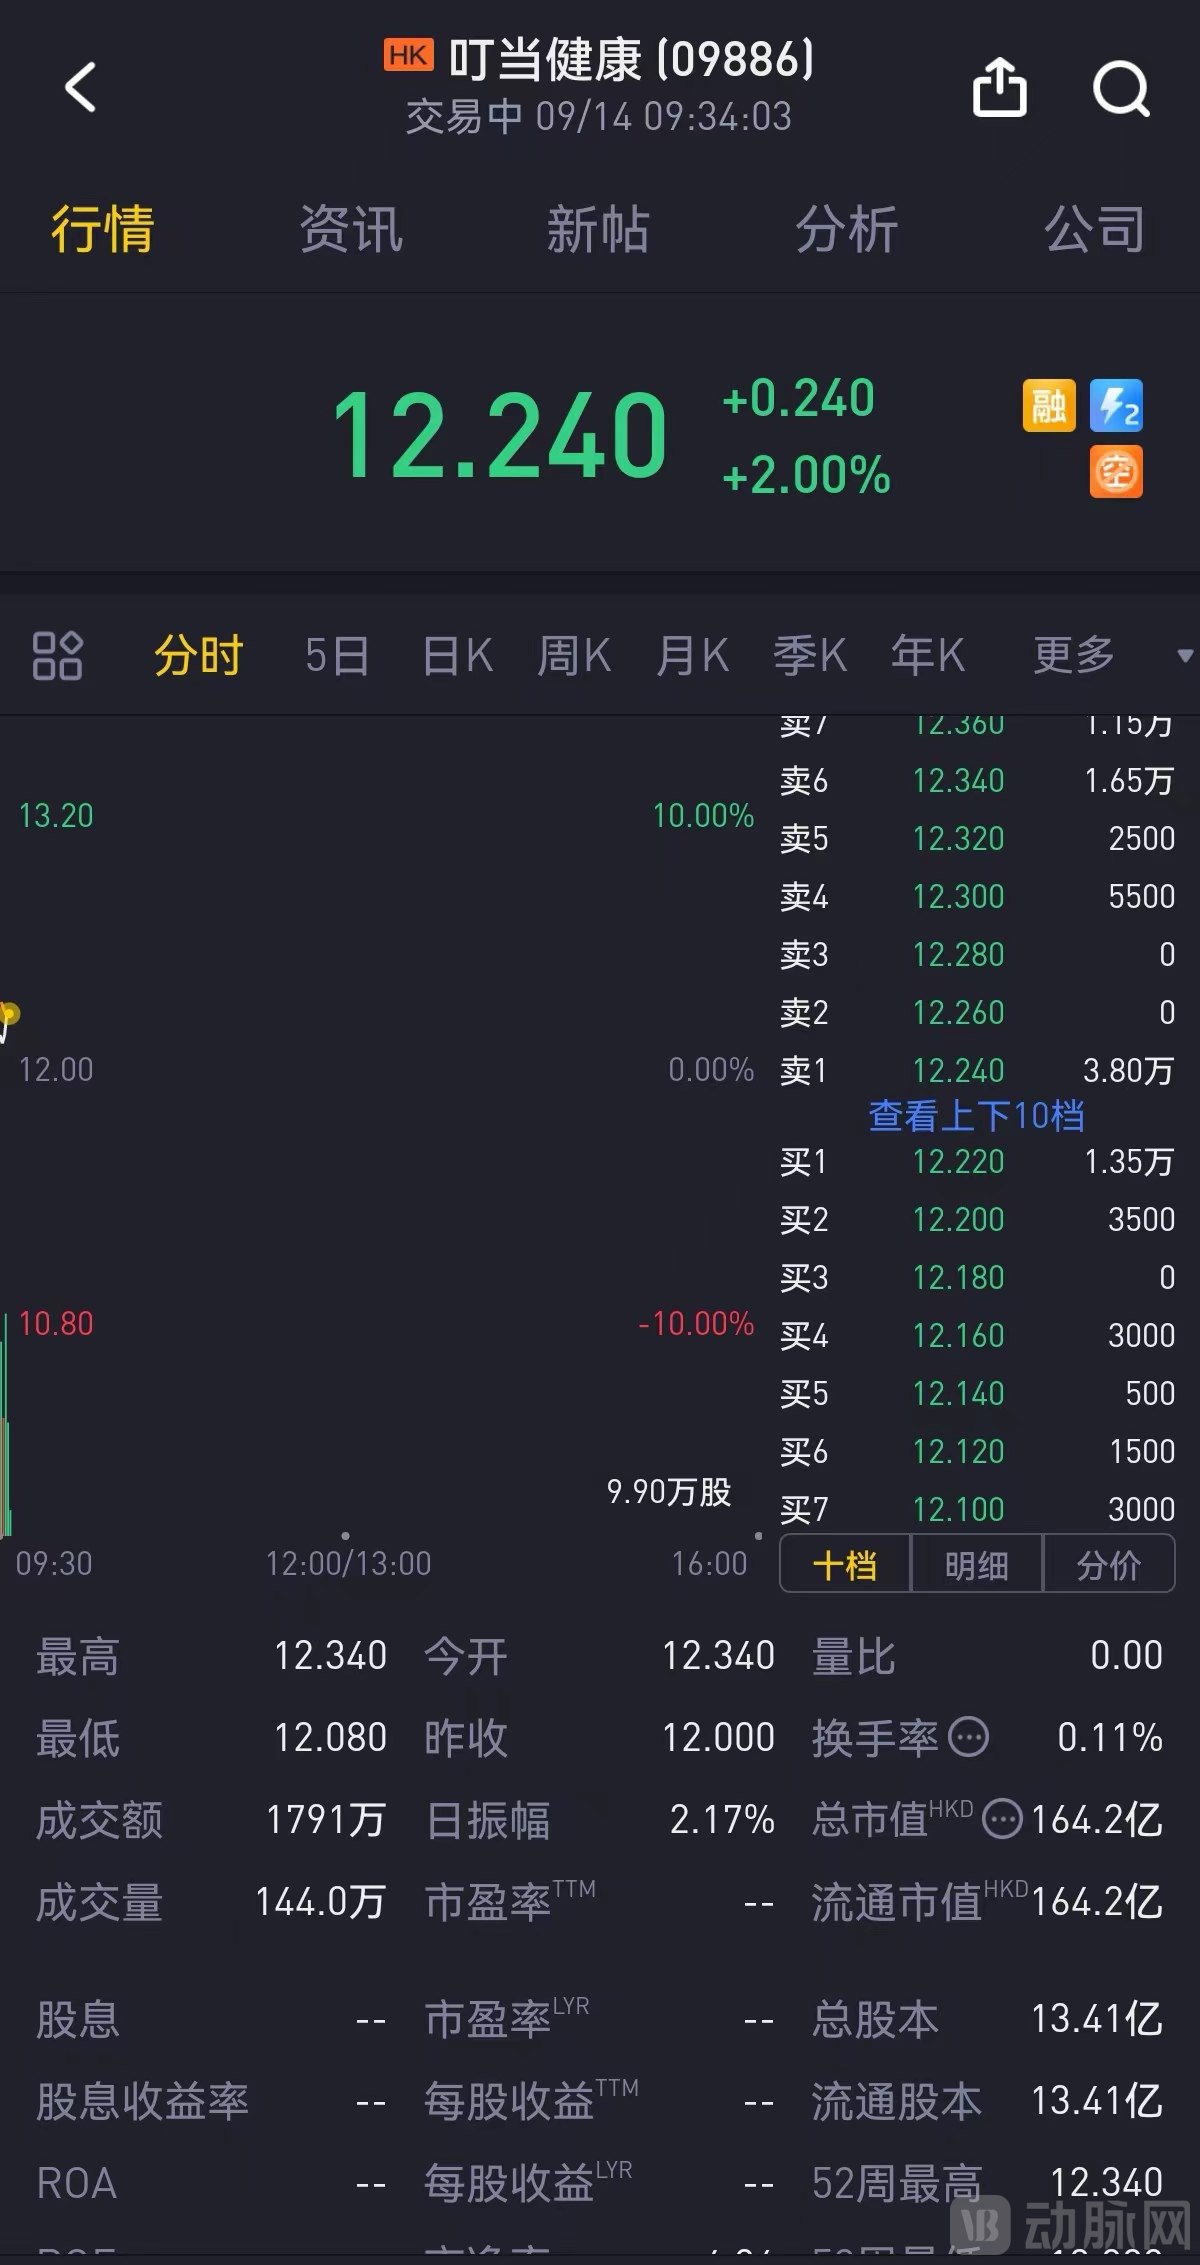Switch order book to 十档 view
Viewport: 1200px width, 2265px height.
click(845, 1564)
